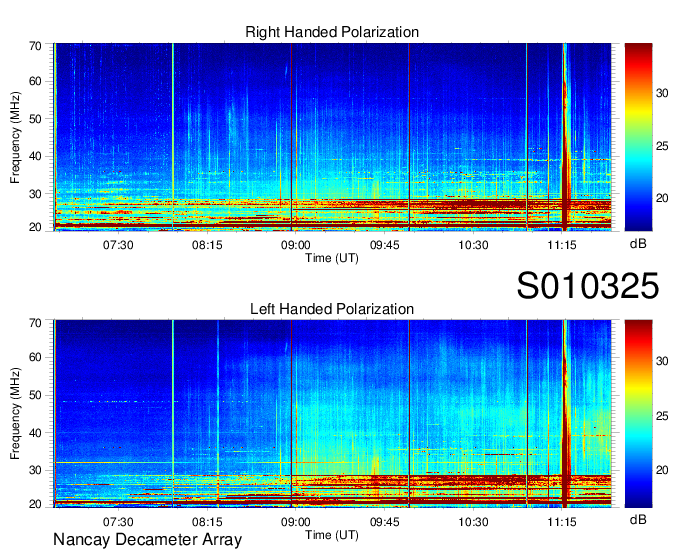Click the 25 value on left-handed color bar scale
Image resolution: width=680 pixels, height=552 pixels.
tap(662, 417)
